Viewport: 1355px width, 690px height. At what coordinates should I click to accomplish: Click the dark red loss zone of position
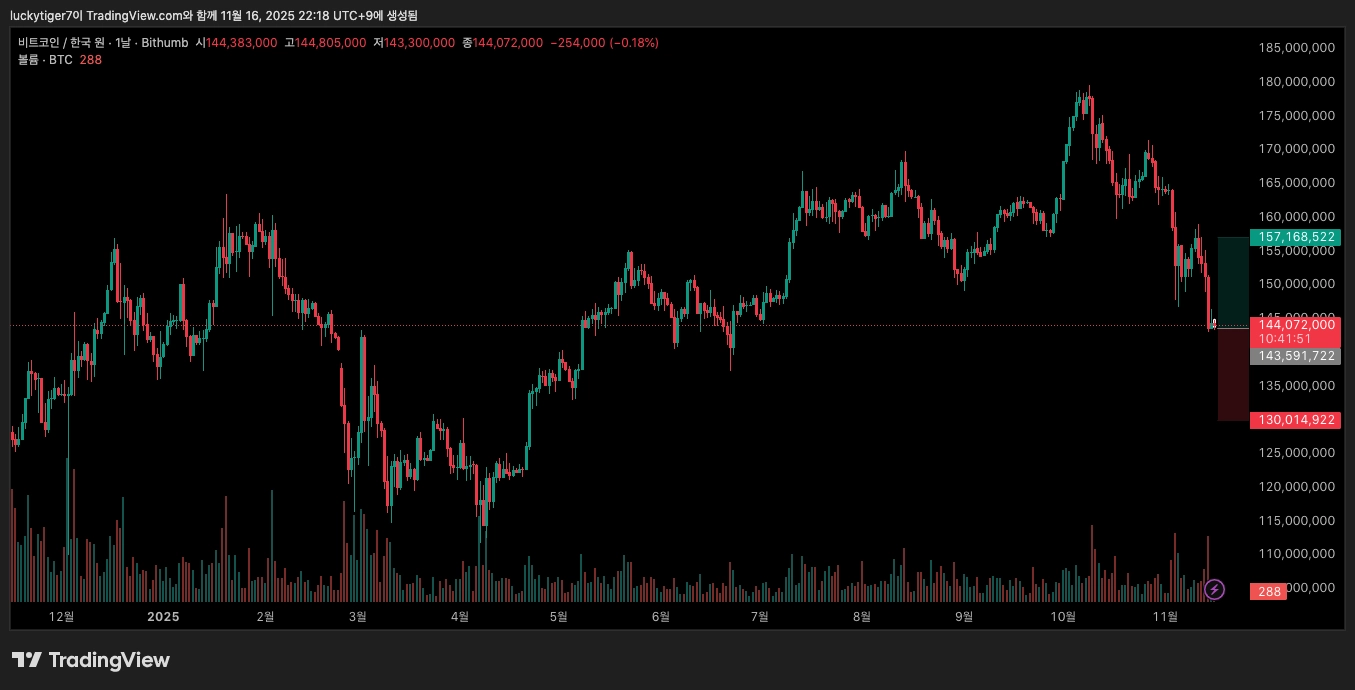pyautogui.click(x=1233, y=375)
